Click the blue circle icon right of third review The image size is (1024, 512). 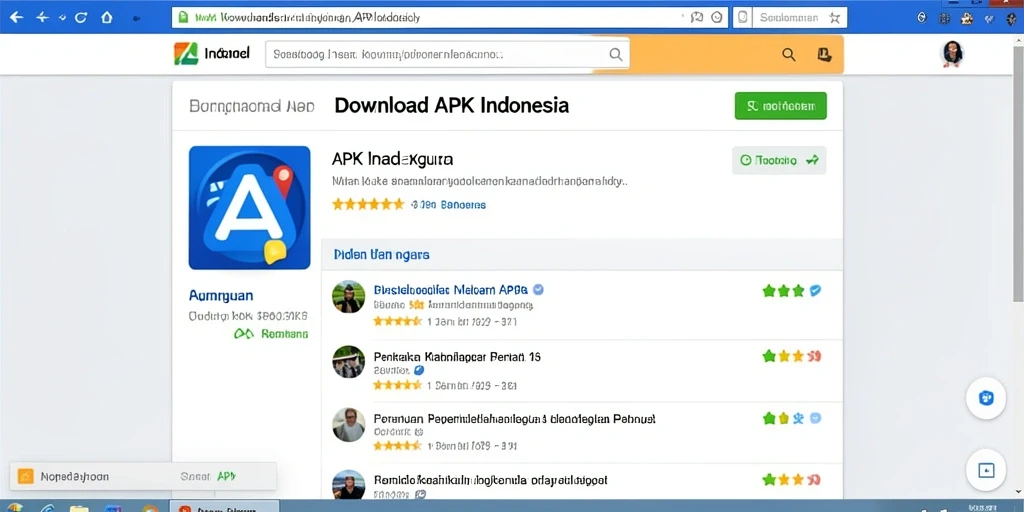815,418
